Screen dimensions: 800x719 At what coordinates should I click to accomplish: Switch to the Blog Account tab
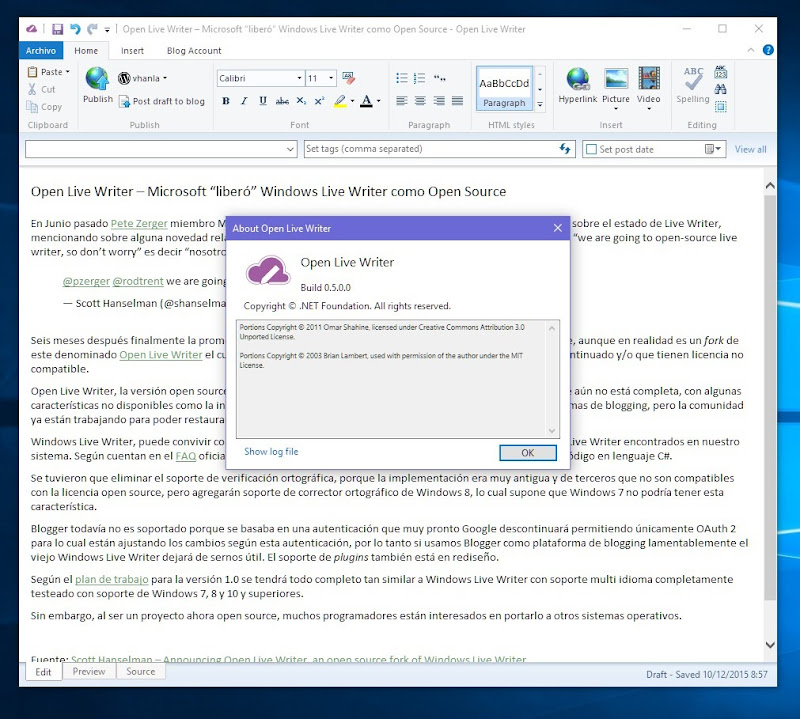click(194, 51)
